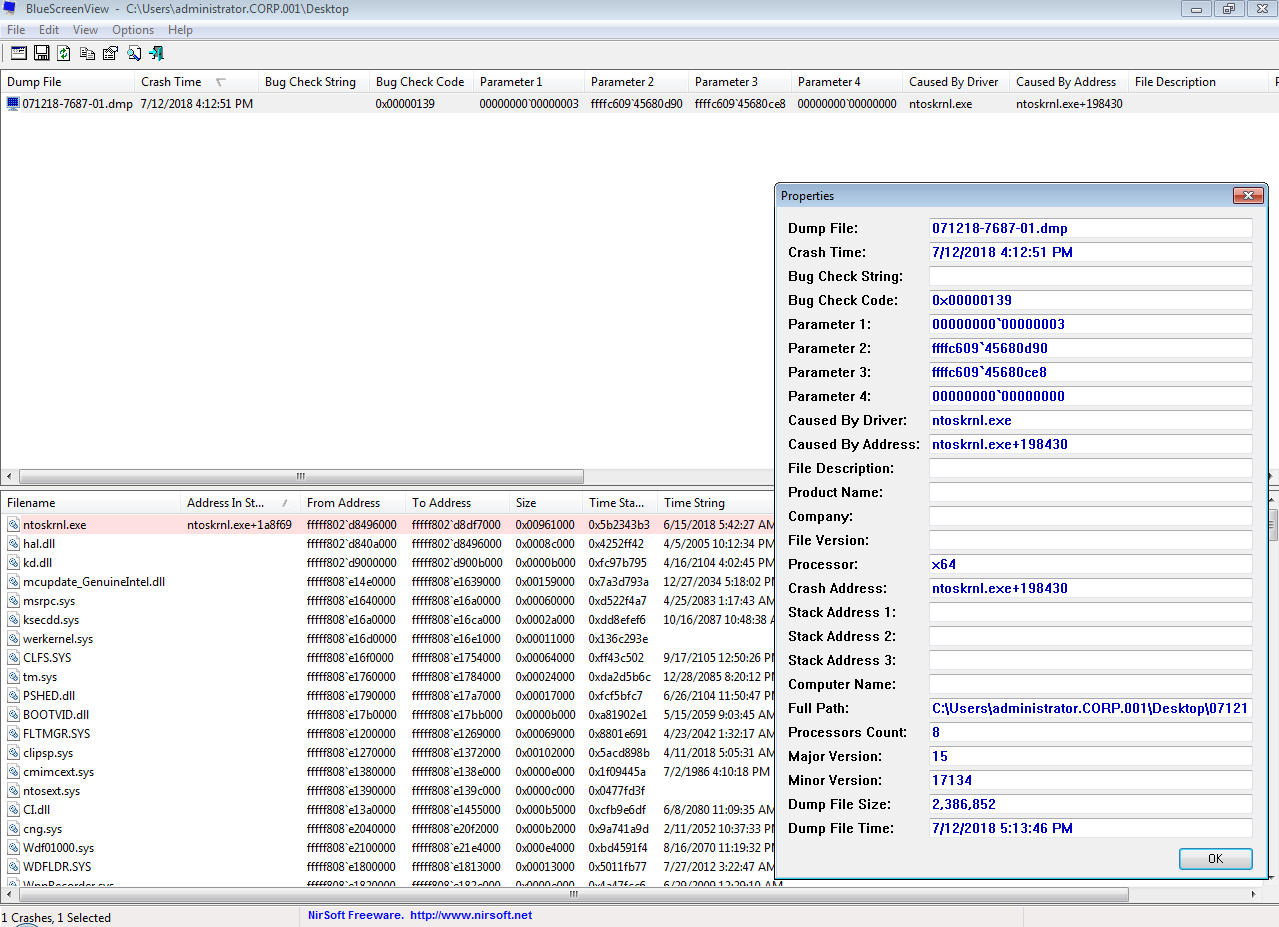Click the dump file icon beside 071218-7687-01.dmp

(13, 103)
